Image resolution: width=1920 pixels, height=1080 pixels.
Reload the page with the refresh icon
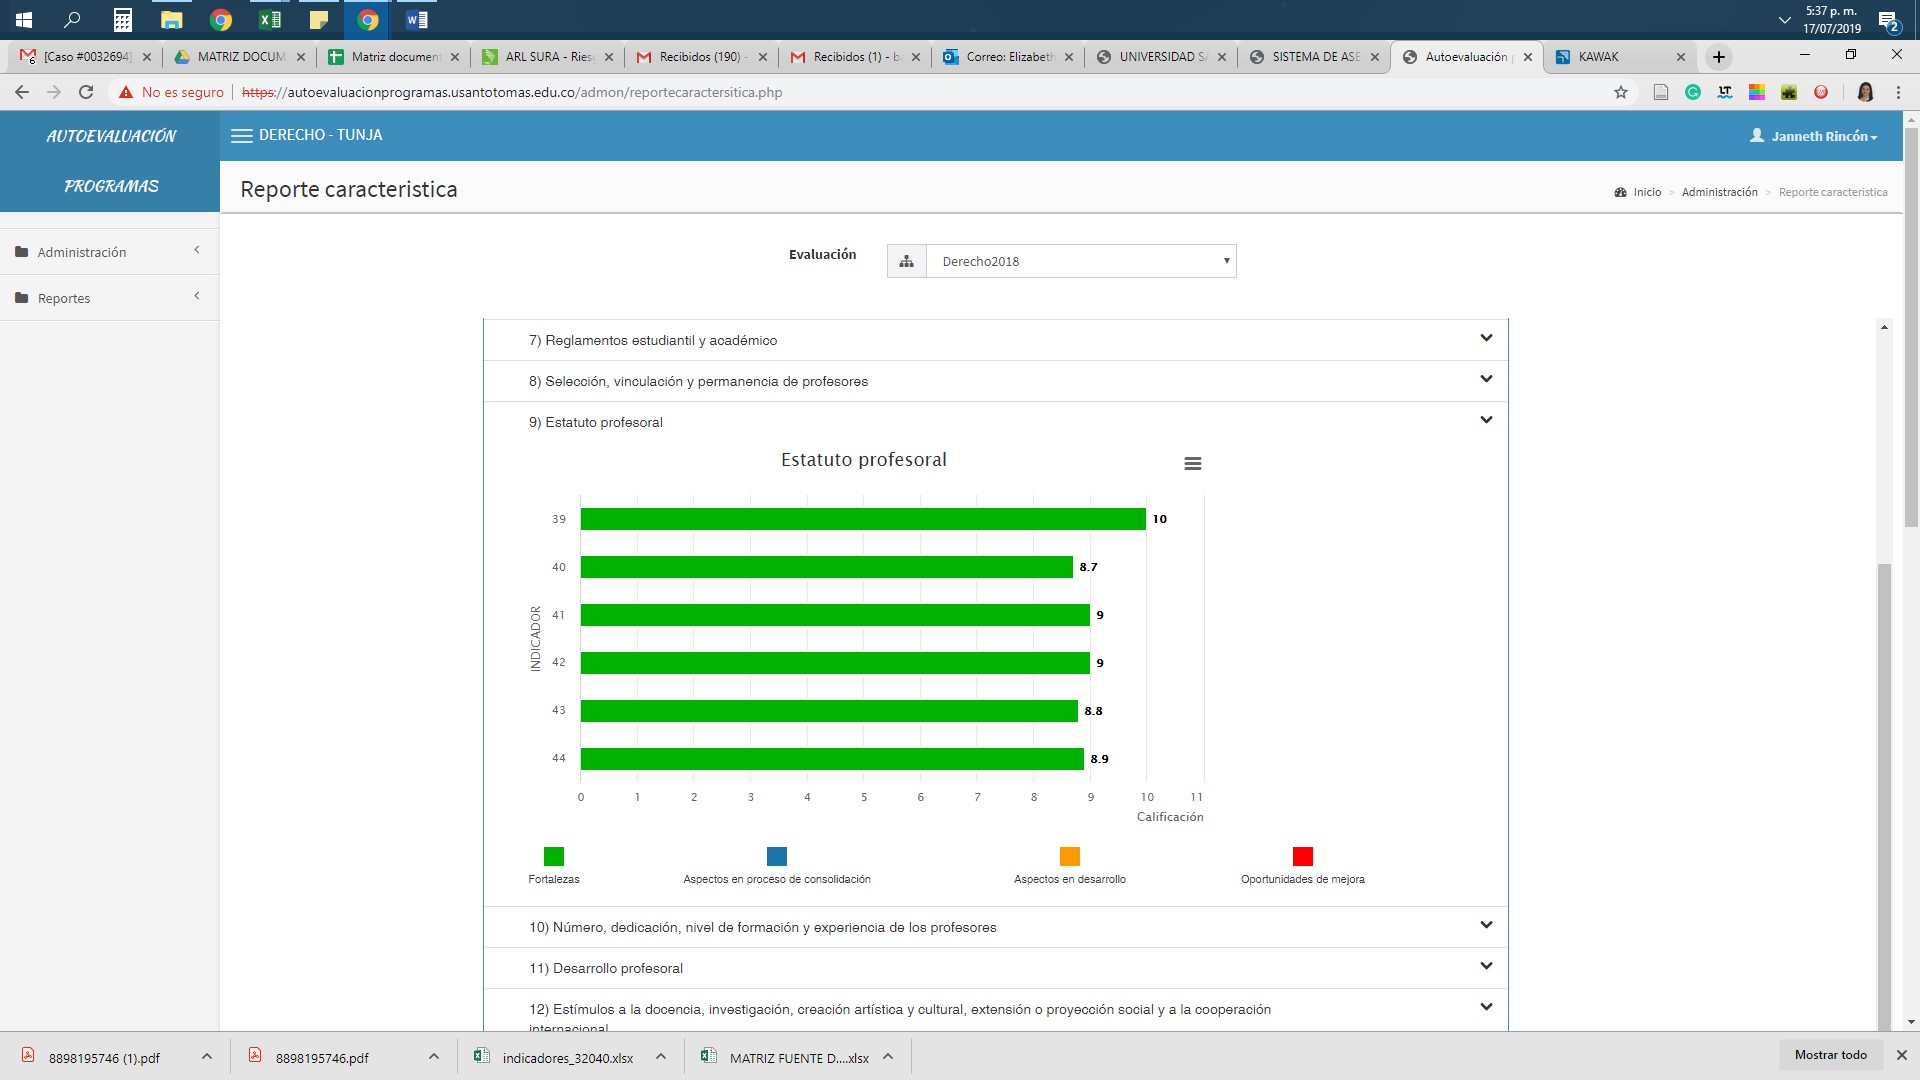pyautogui.click(x=86, y=92)
